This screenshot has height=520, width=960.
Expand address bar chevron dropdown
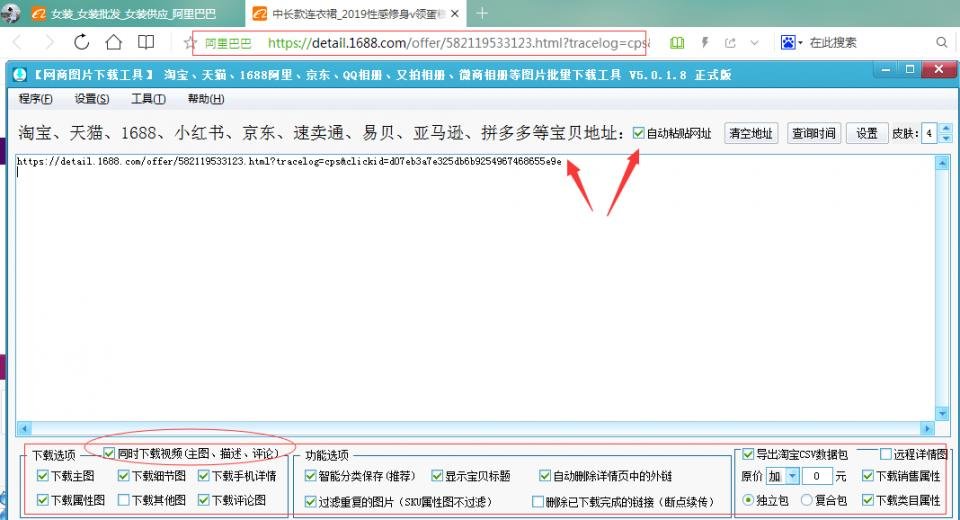[754, 43]
